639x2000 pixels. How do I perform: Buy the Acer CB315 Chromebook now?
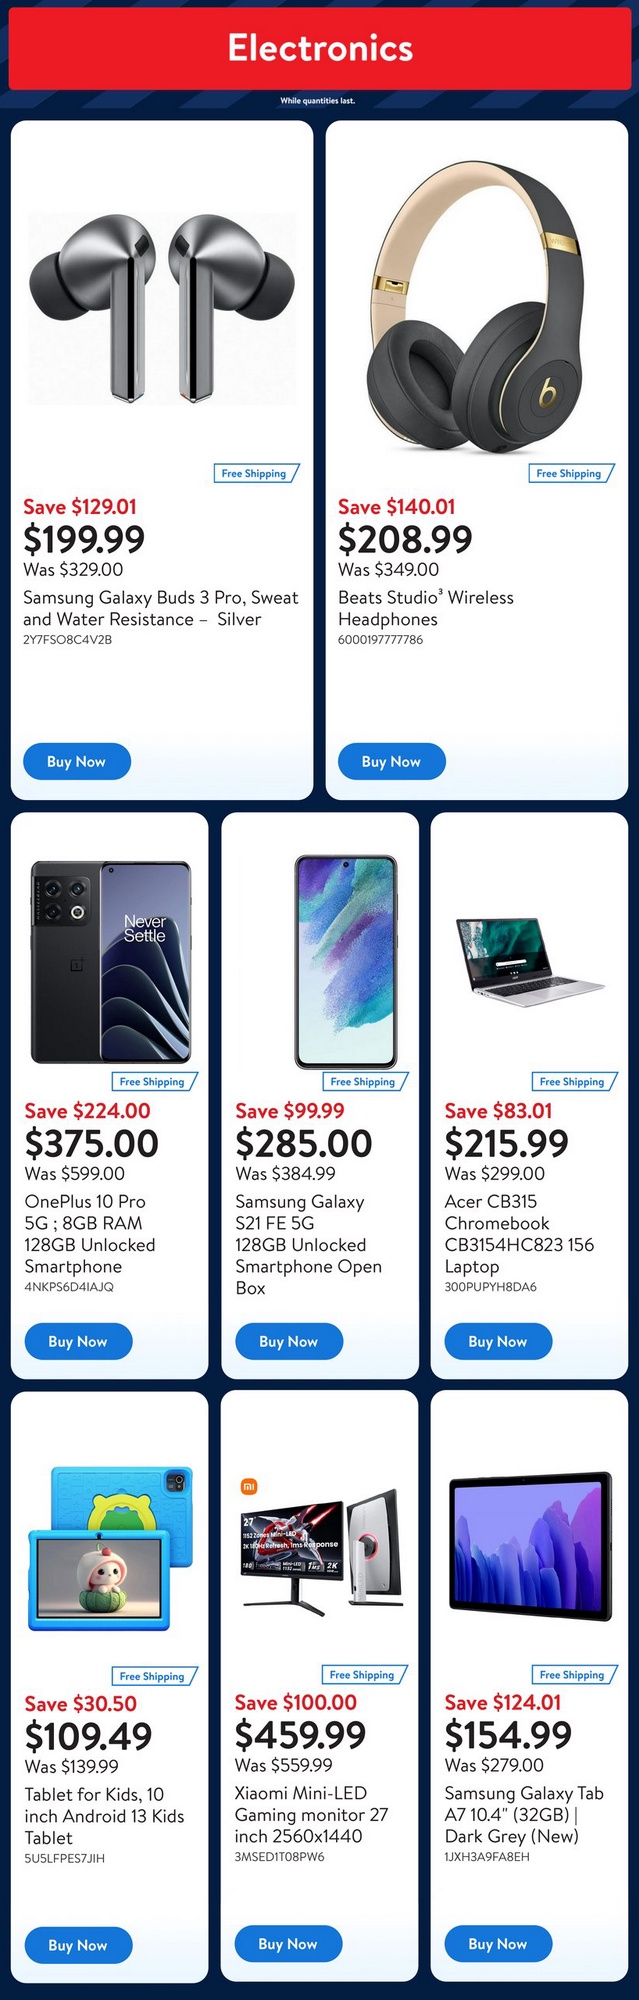pos(498,1342)
